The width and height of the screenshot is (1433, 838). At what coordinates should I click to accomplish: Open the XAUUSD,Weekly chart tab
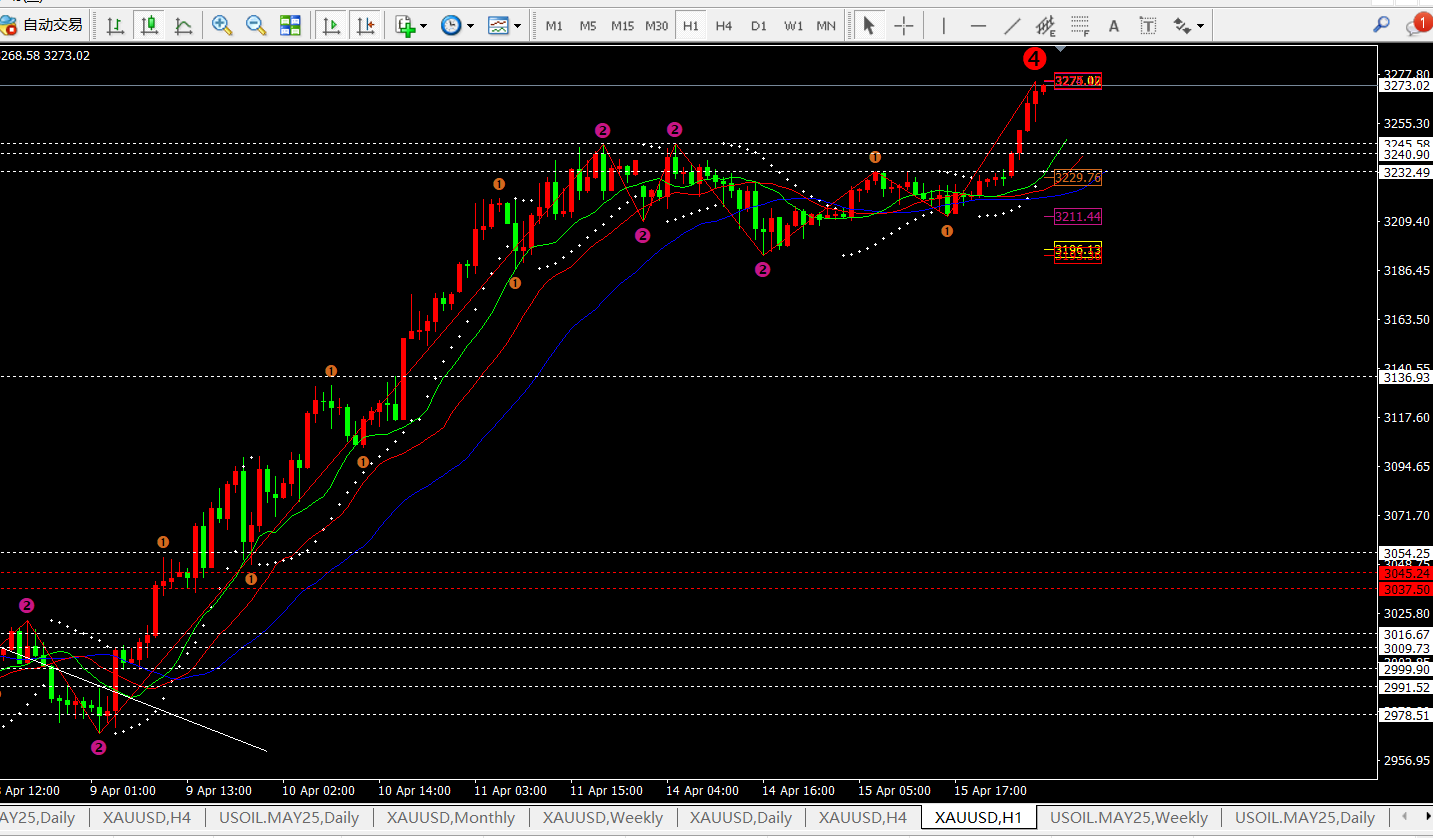click(602, 817)
